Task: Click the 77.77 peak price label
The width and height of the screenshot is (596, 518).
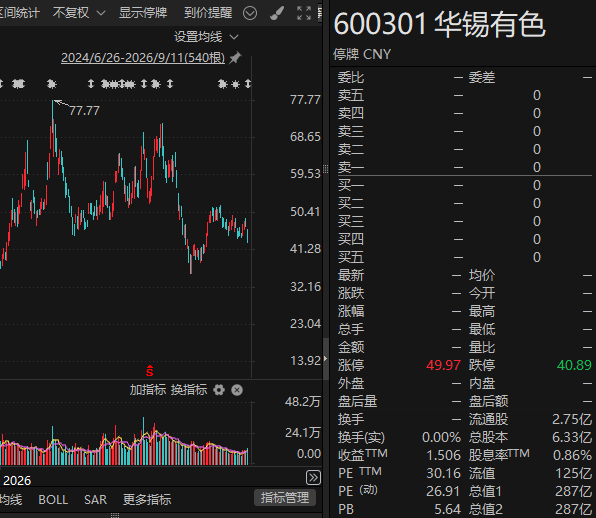Action: tap(84, 111)
